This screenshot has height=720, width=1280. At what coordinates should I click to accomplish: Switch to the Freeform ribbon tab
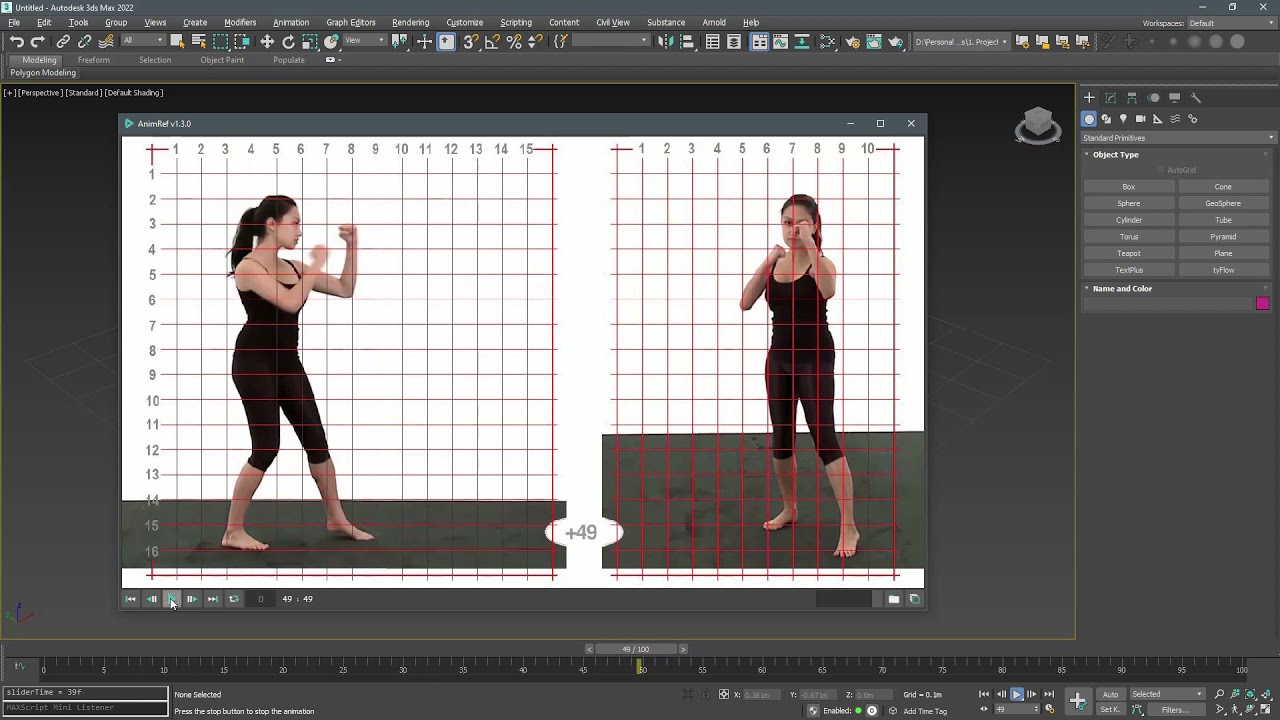(x=94, y=60)
